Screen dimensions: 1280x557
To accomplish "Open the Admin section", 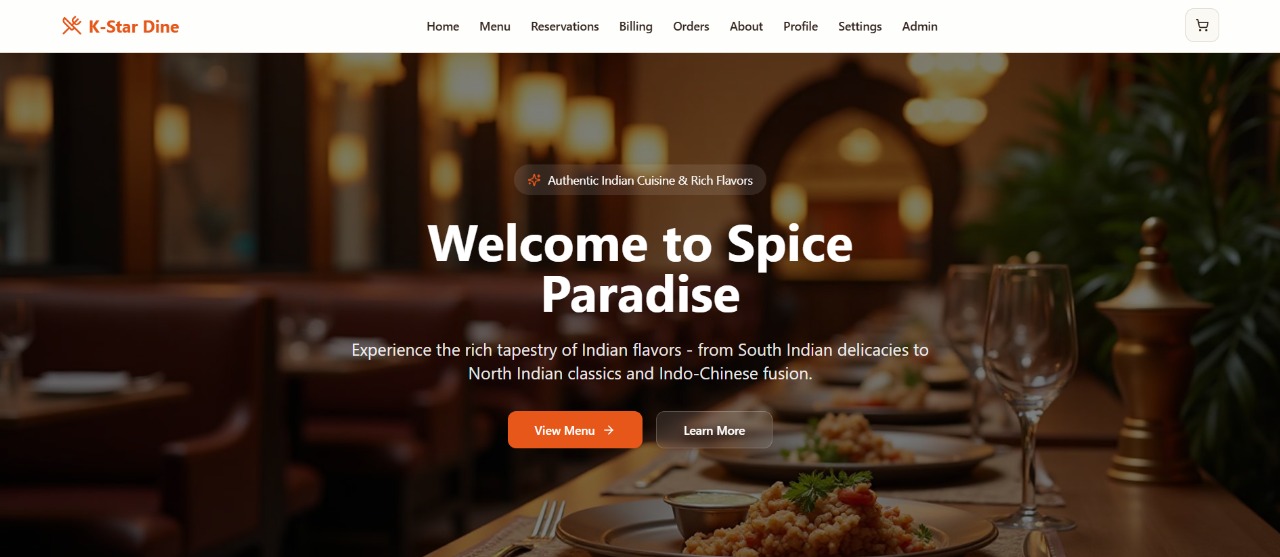I will (920, 27).
